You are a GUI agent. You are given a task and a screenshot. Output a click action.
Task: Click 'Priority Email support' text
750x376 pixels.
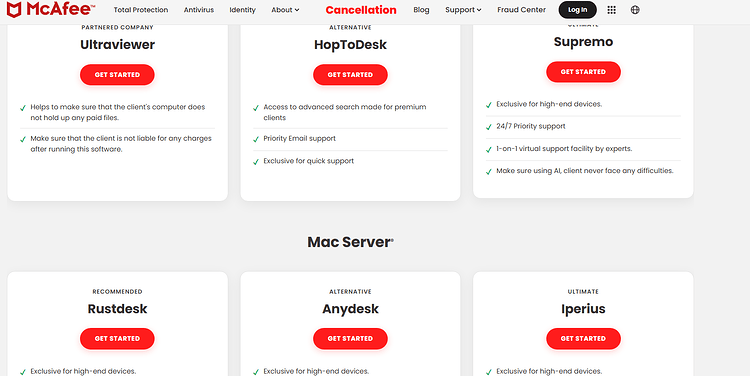tap(299, 139)
